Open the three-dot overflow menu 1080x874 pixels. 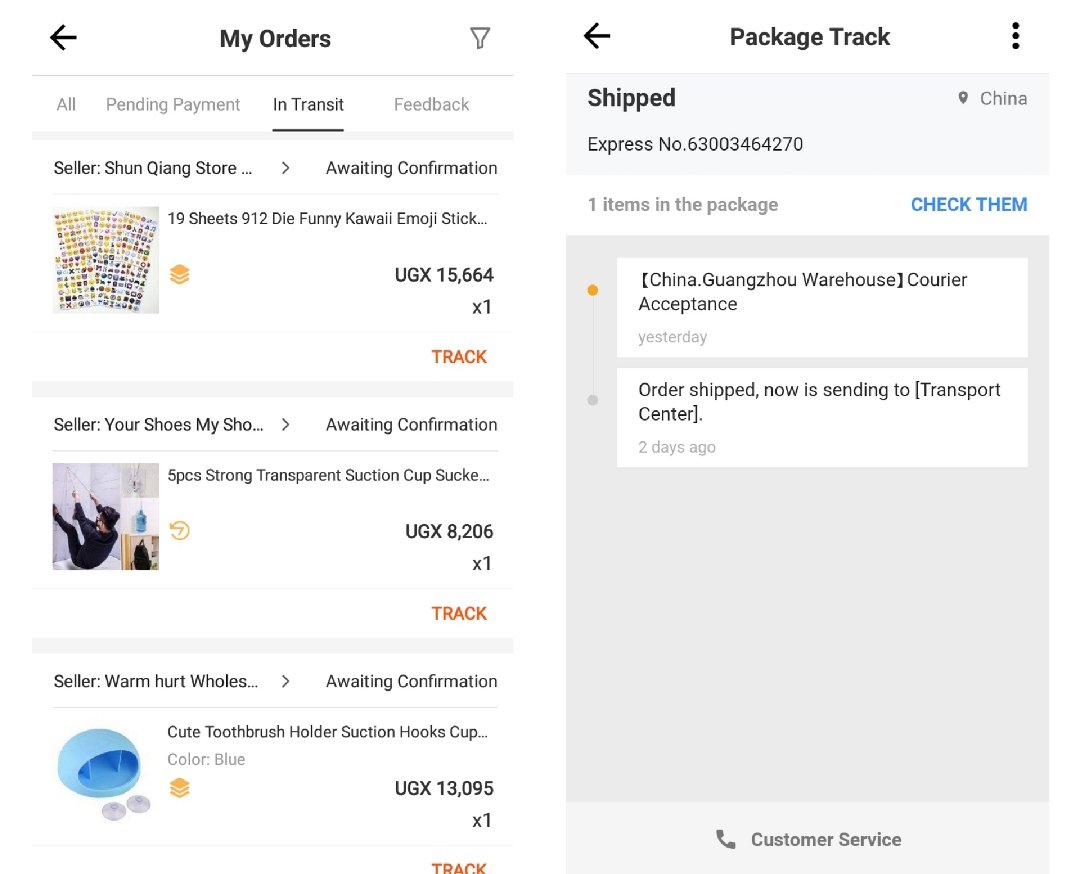pyautogui.click(x=1015, y=37)
